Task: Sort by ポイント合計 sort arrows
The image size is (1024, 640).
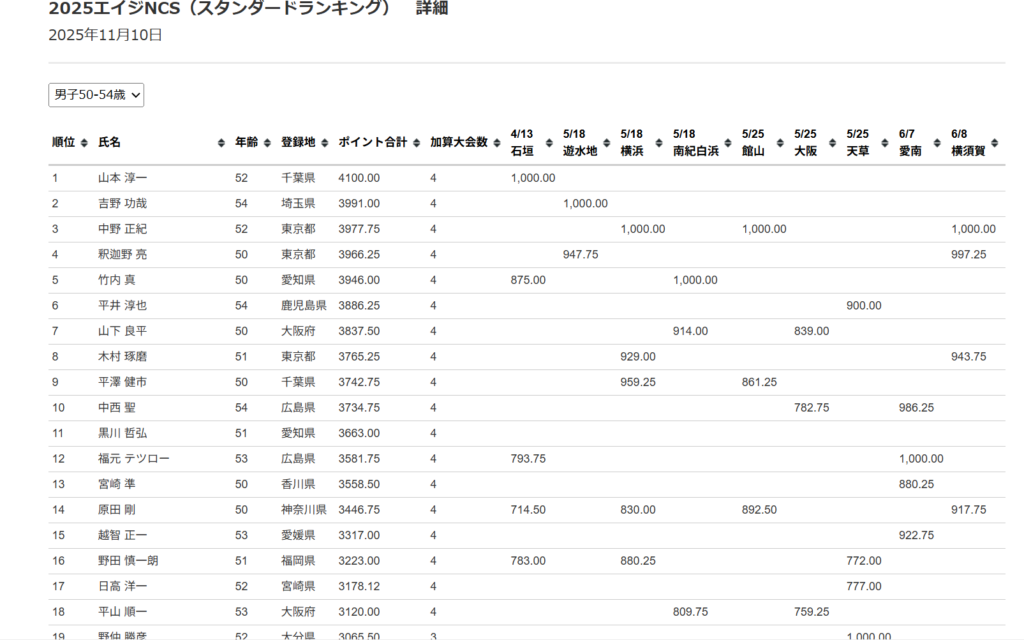Action: click(416, 143)
